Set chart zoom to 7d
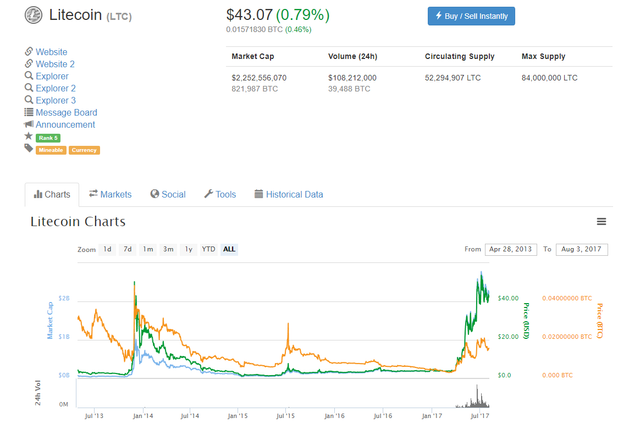The height and width of the screenshot is (433, 640). (x=128, y=249)
